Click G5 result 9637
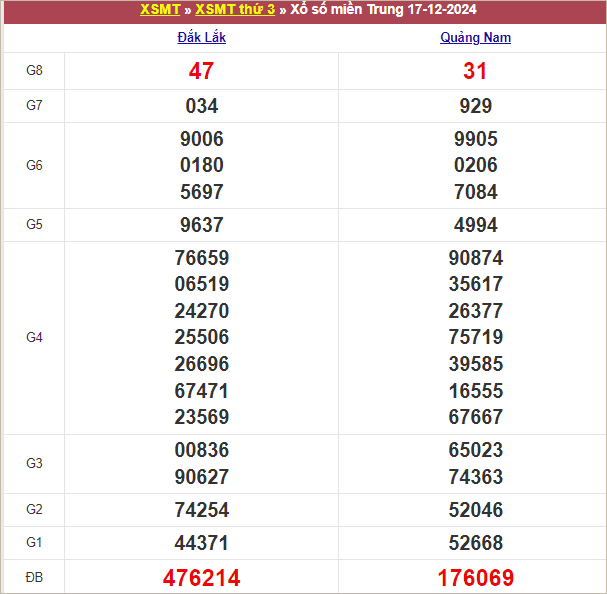607x594 pixels. [x=202, y=225]
